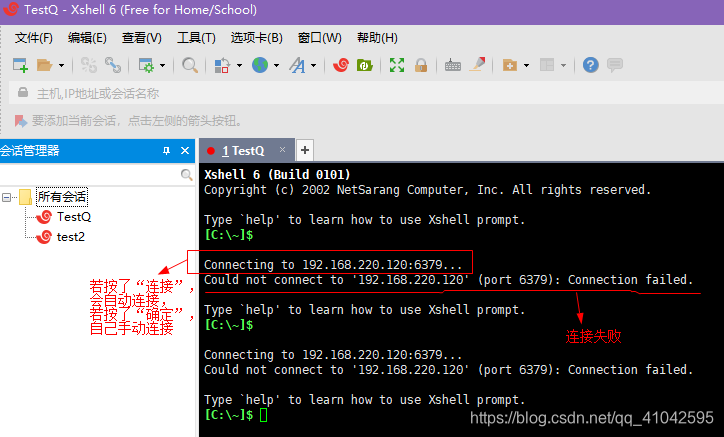Open the globe icon dropdown arrow
Screen dimensions: 724x437
[276, 66]
